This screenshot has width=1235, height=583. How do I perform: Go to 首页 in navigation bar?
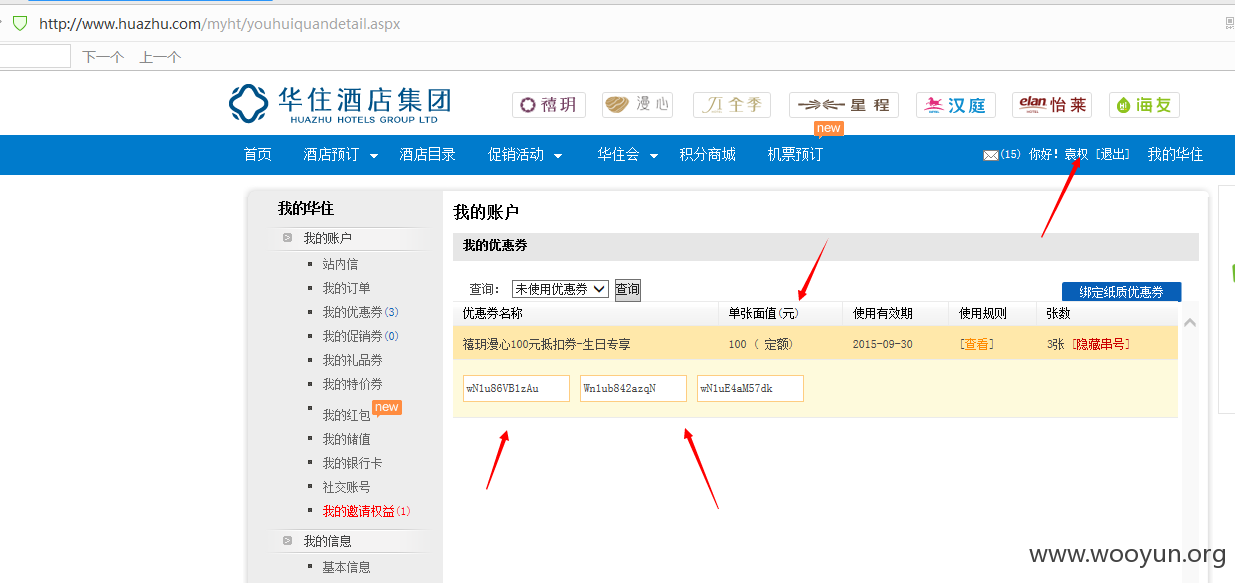tap(257, 155)
